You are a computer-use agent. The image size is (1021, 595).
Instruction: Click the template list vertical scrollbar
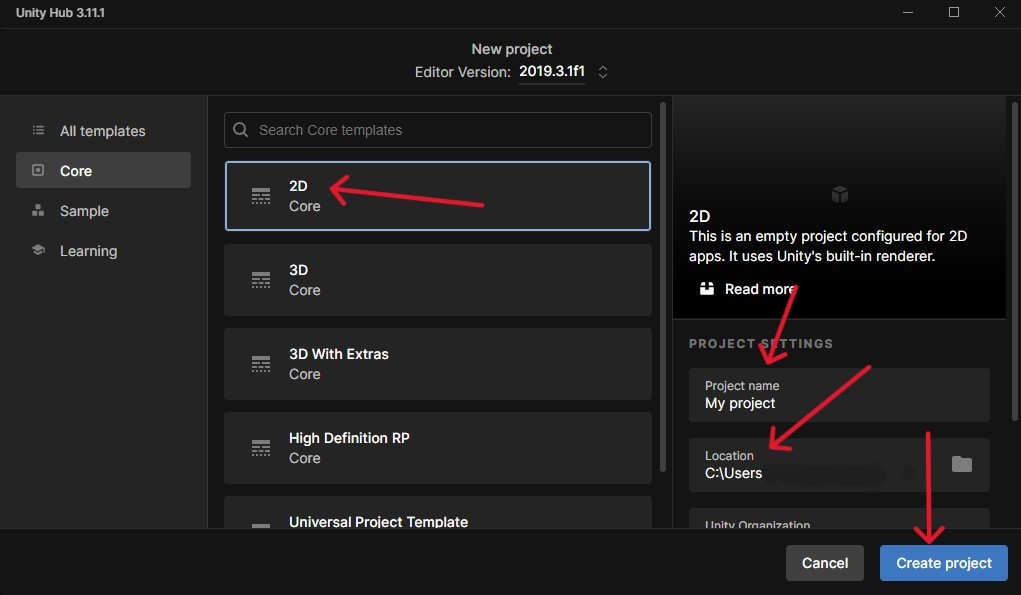pyautogui.click(x=663, y=286)
